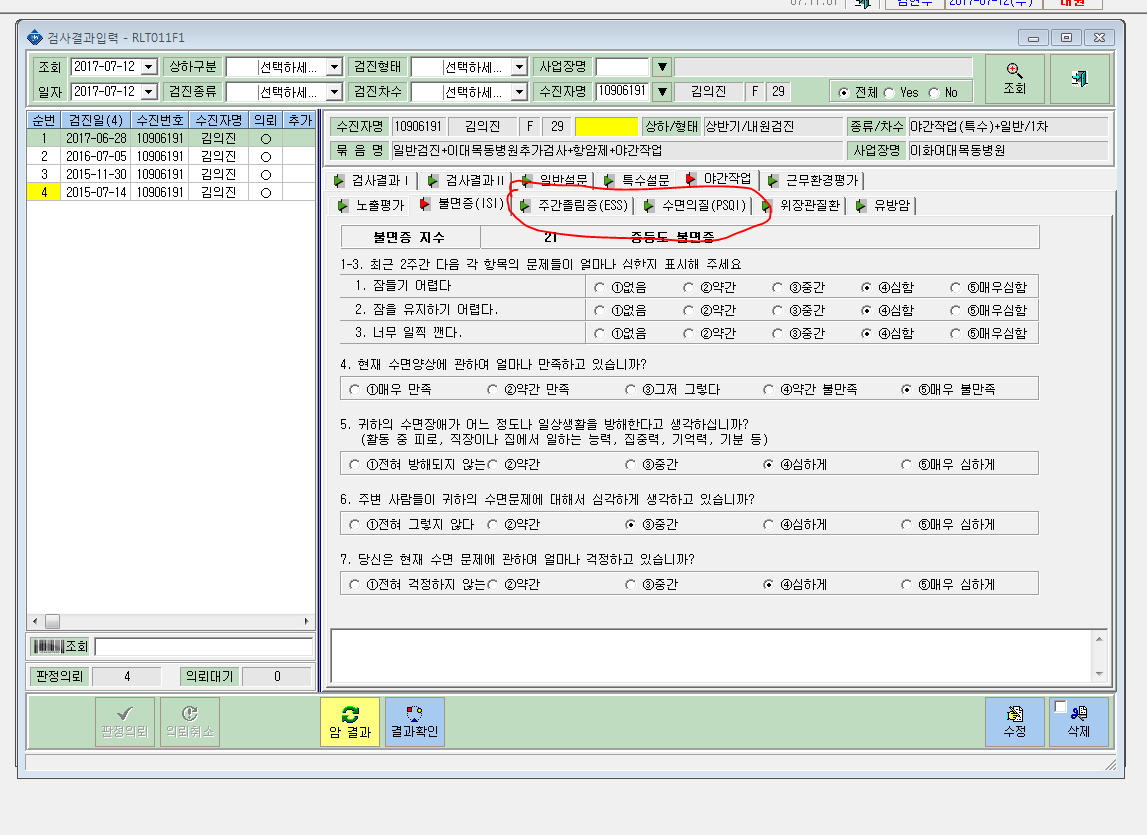Expand the 상하구분 dropdown
The width and height of the screenshot is (1147, 835).
(x=334, y=67)
